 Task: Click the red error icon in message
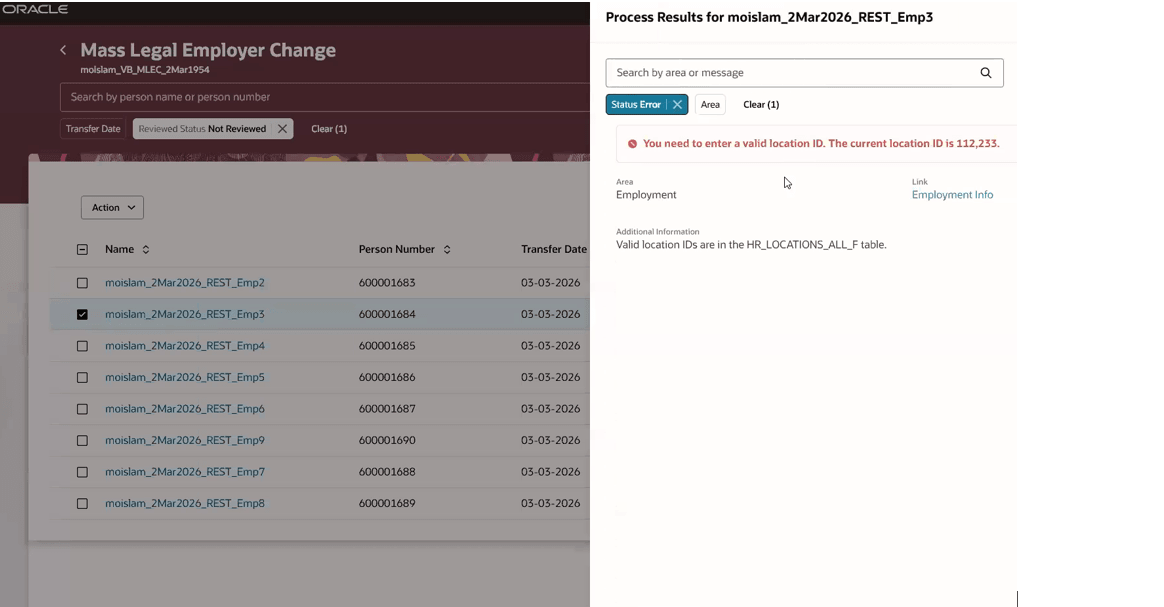point(632,144)
